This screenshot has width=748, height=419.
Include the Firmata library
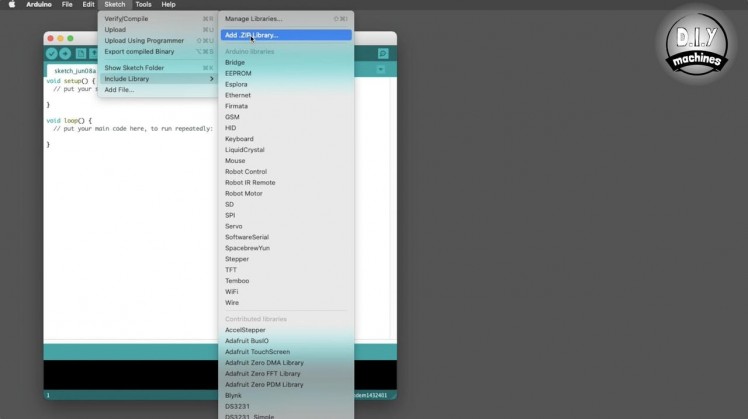pyautogui.click(x=286, y=106)
